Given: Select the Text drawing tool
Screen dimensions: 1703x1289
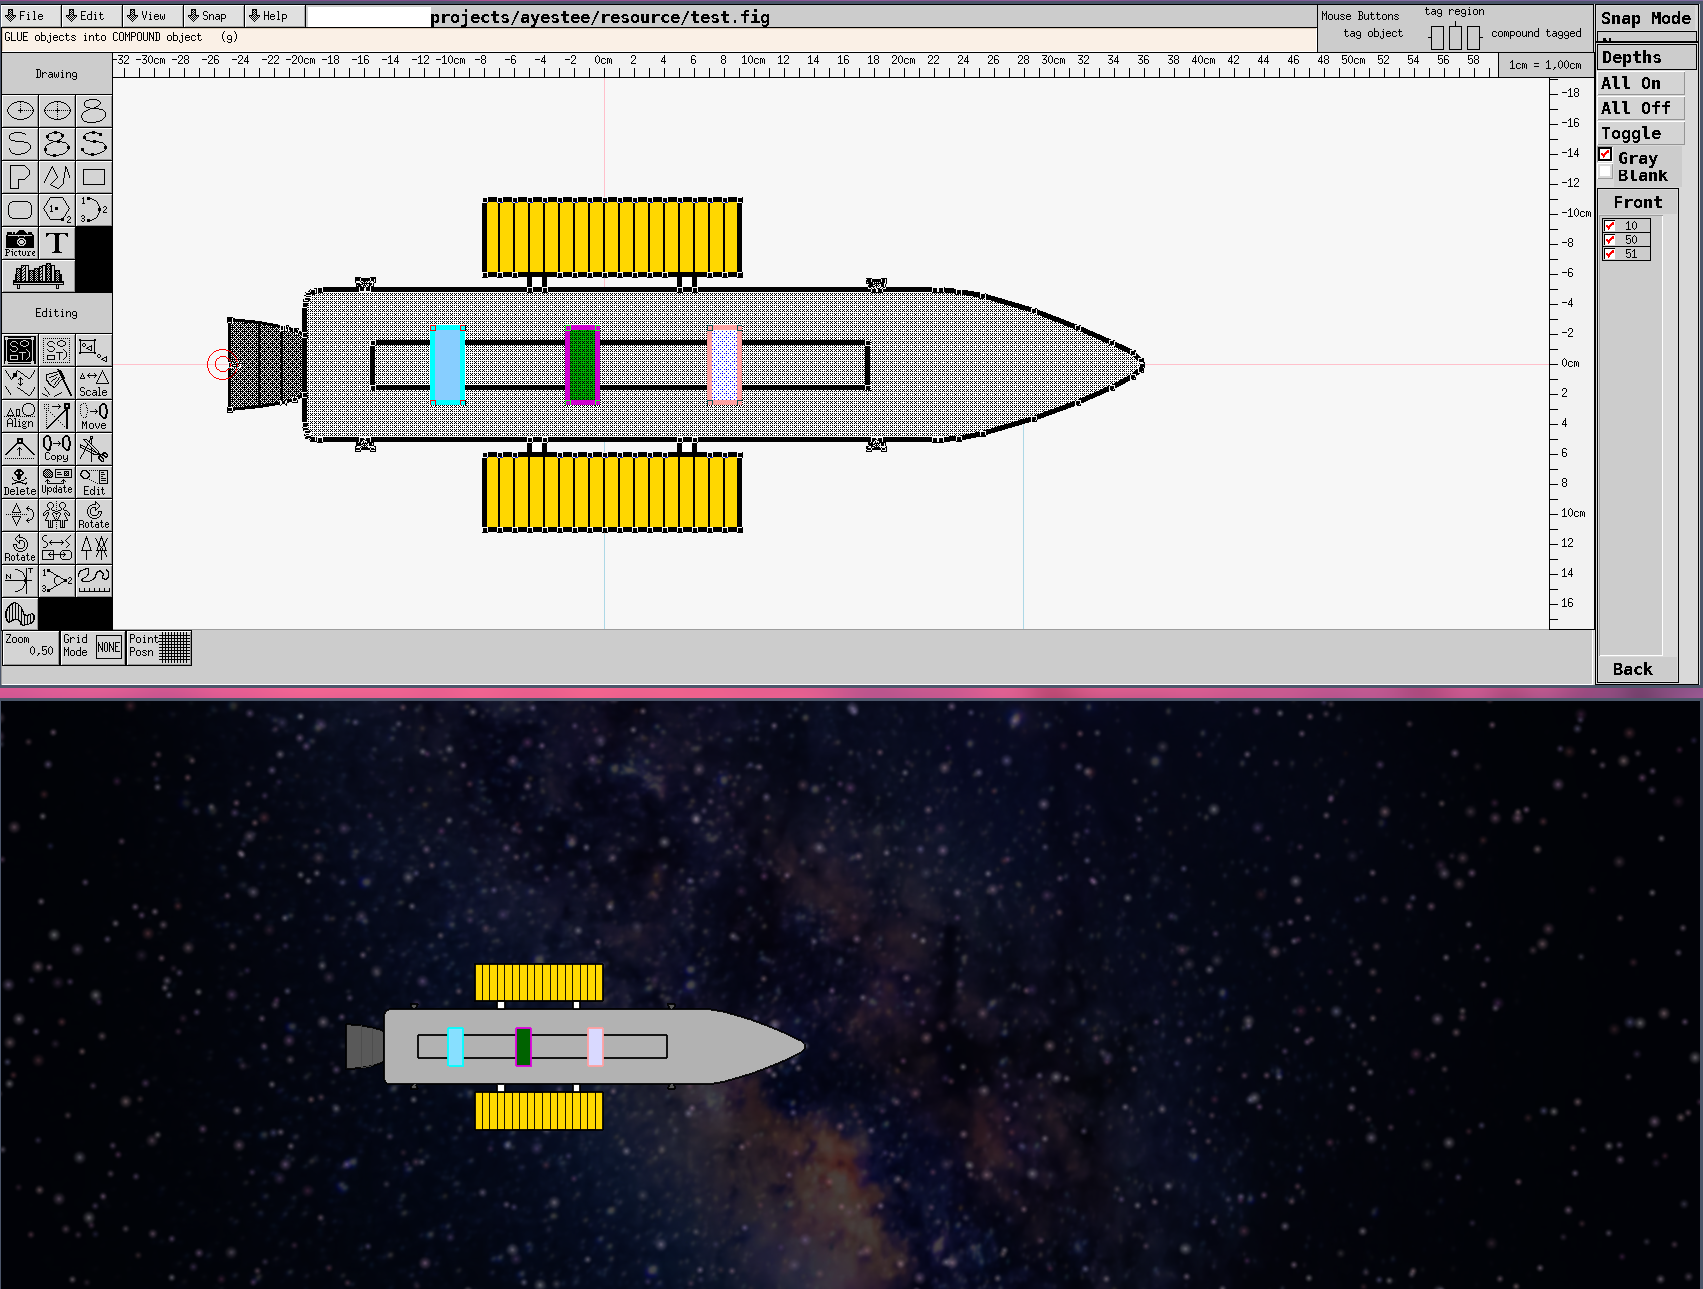Looking at the screenshot, I should (x=57, y=243).
